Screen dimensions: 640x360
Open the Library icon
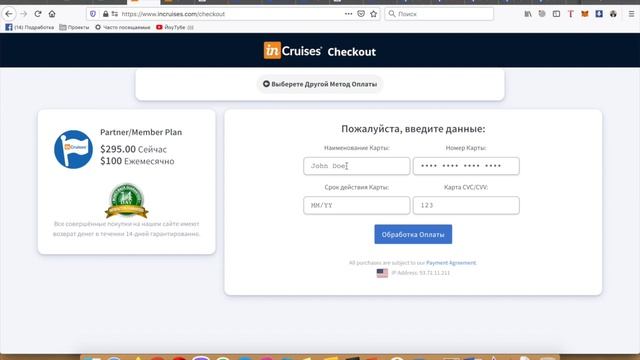pyautogui.click(x=528, y=14)
